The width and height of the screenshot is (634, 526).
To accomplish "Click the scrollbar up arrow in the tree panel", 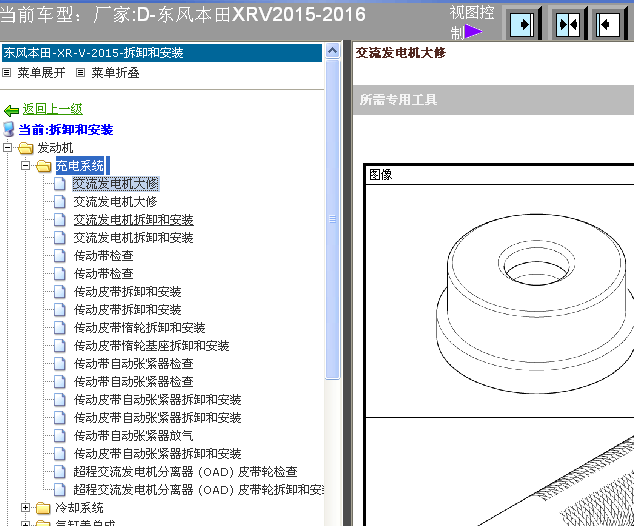I will (x=332, y=51).
